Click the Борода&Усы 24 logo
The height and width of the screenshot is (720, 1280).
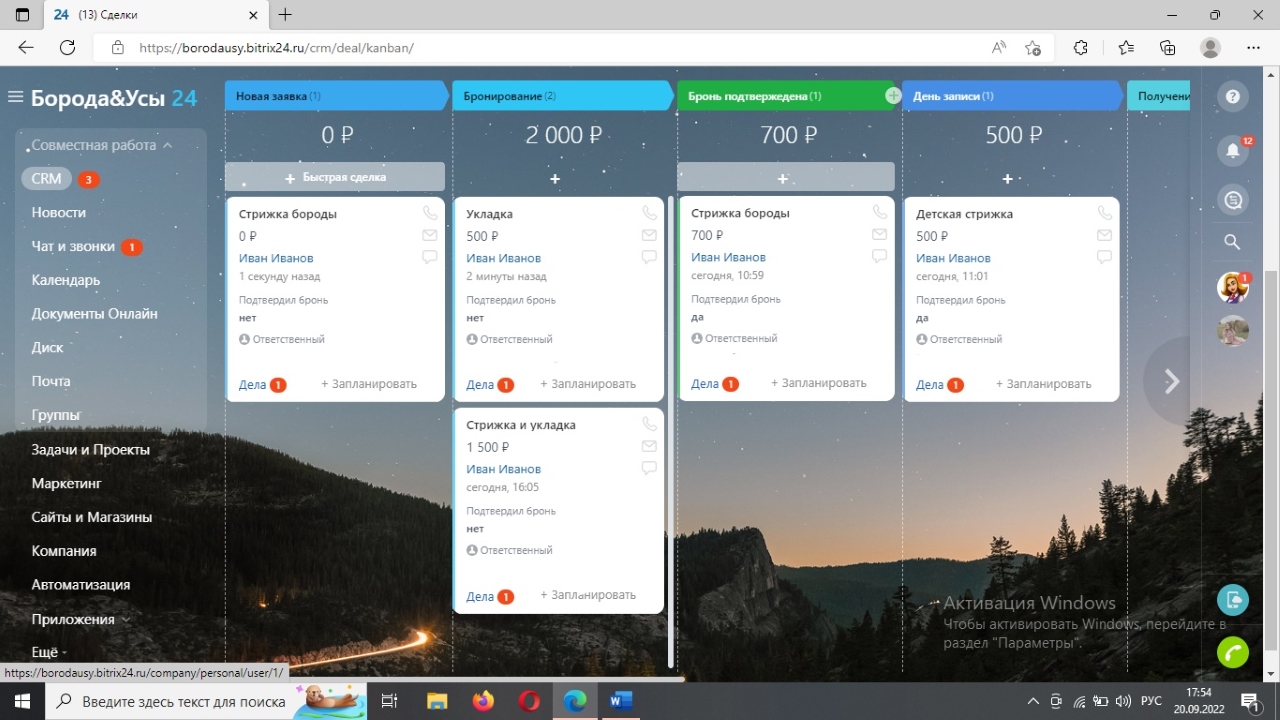[114, 98]
